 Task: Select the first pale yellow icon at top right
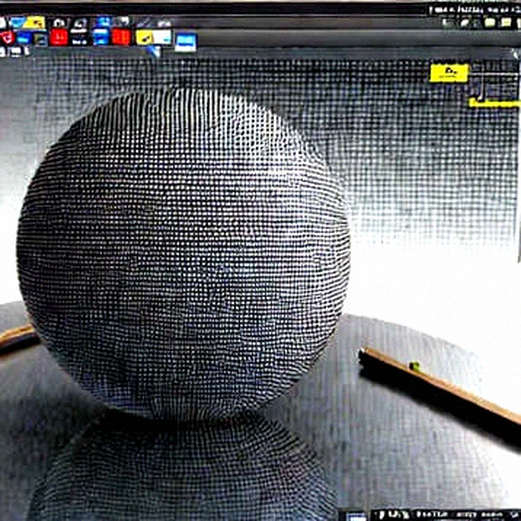pos(490,22)
